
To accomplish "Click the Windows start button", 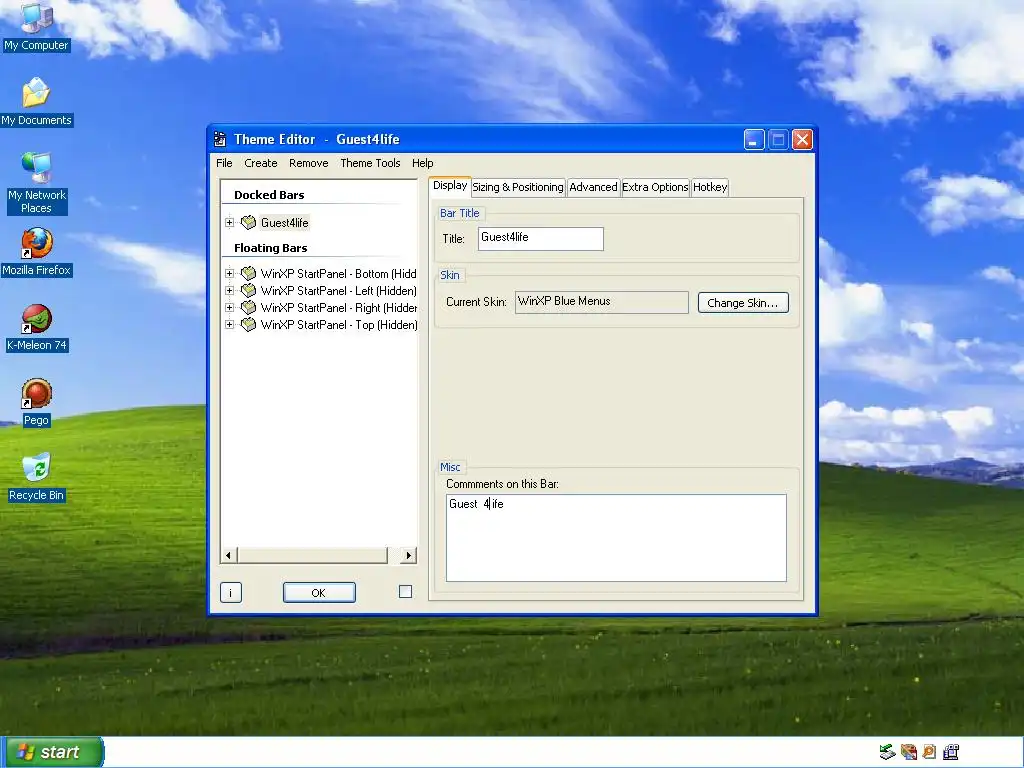I will [x=52, y=752].
